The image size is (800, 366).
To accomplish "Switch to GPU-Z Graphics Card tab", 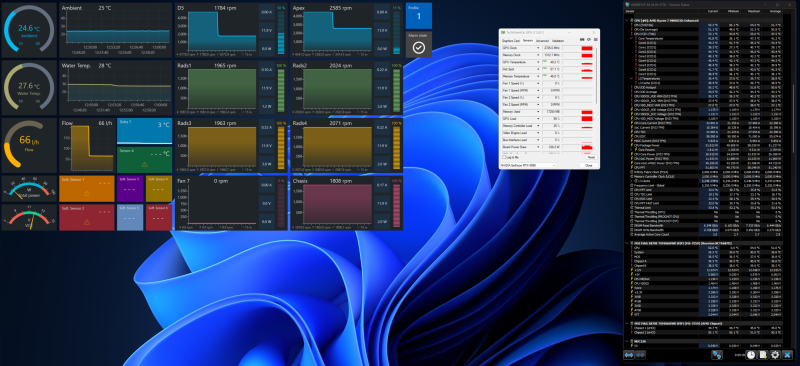I will [x=511, y=40].
